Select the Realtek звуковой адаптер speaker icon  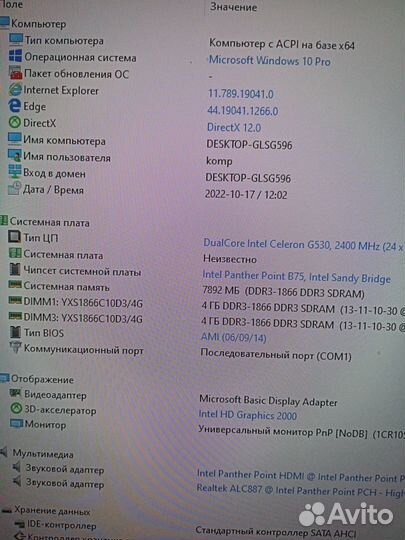click(x=17, y=482)
